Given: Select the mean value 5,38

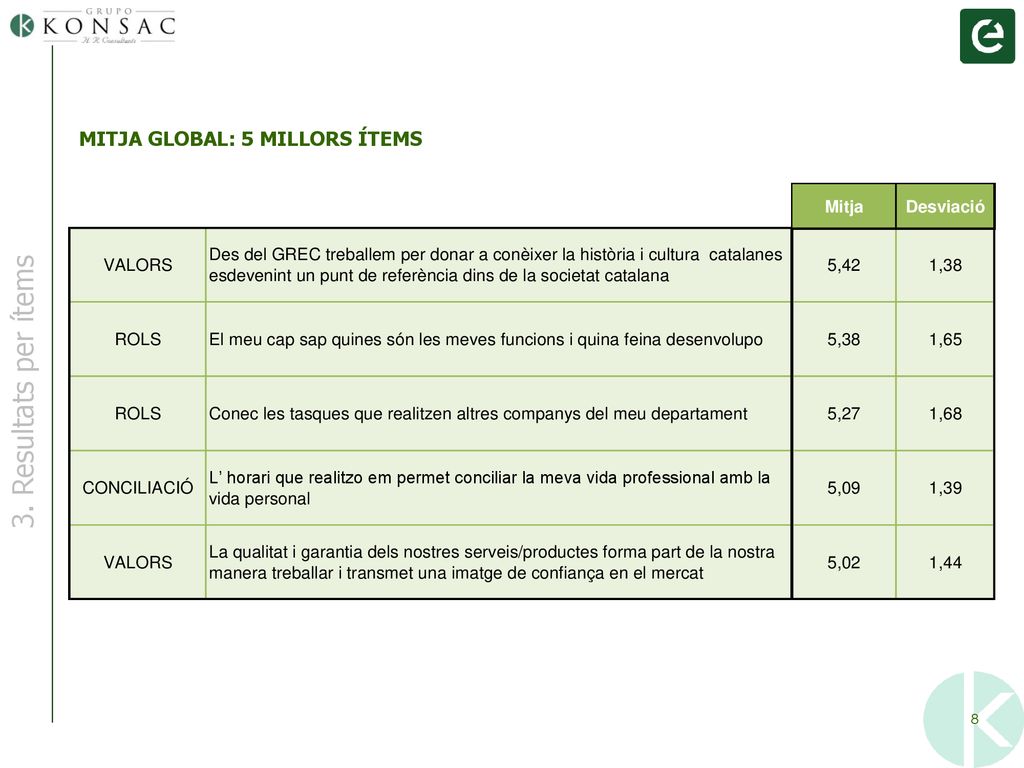Looking at the screenshot, I should click(843, 340).
